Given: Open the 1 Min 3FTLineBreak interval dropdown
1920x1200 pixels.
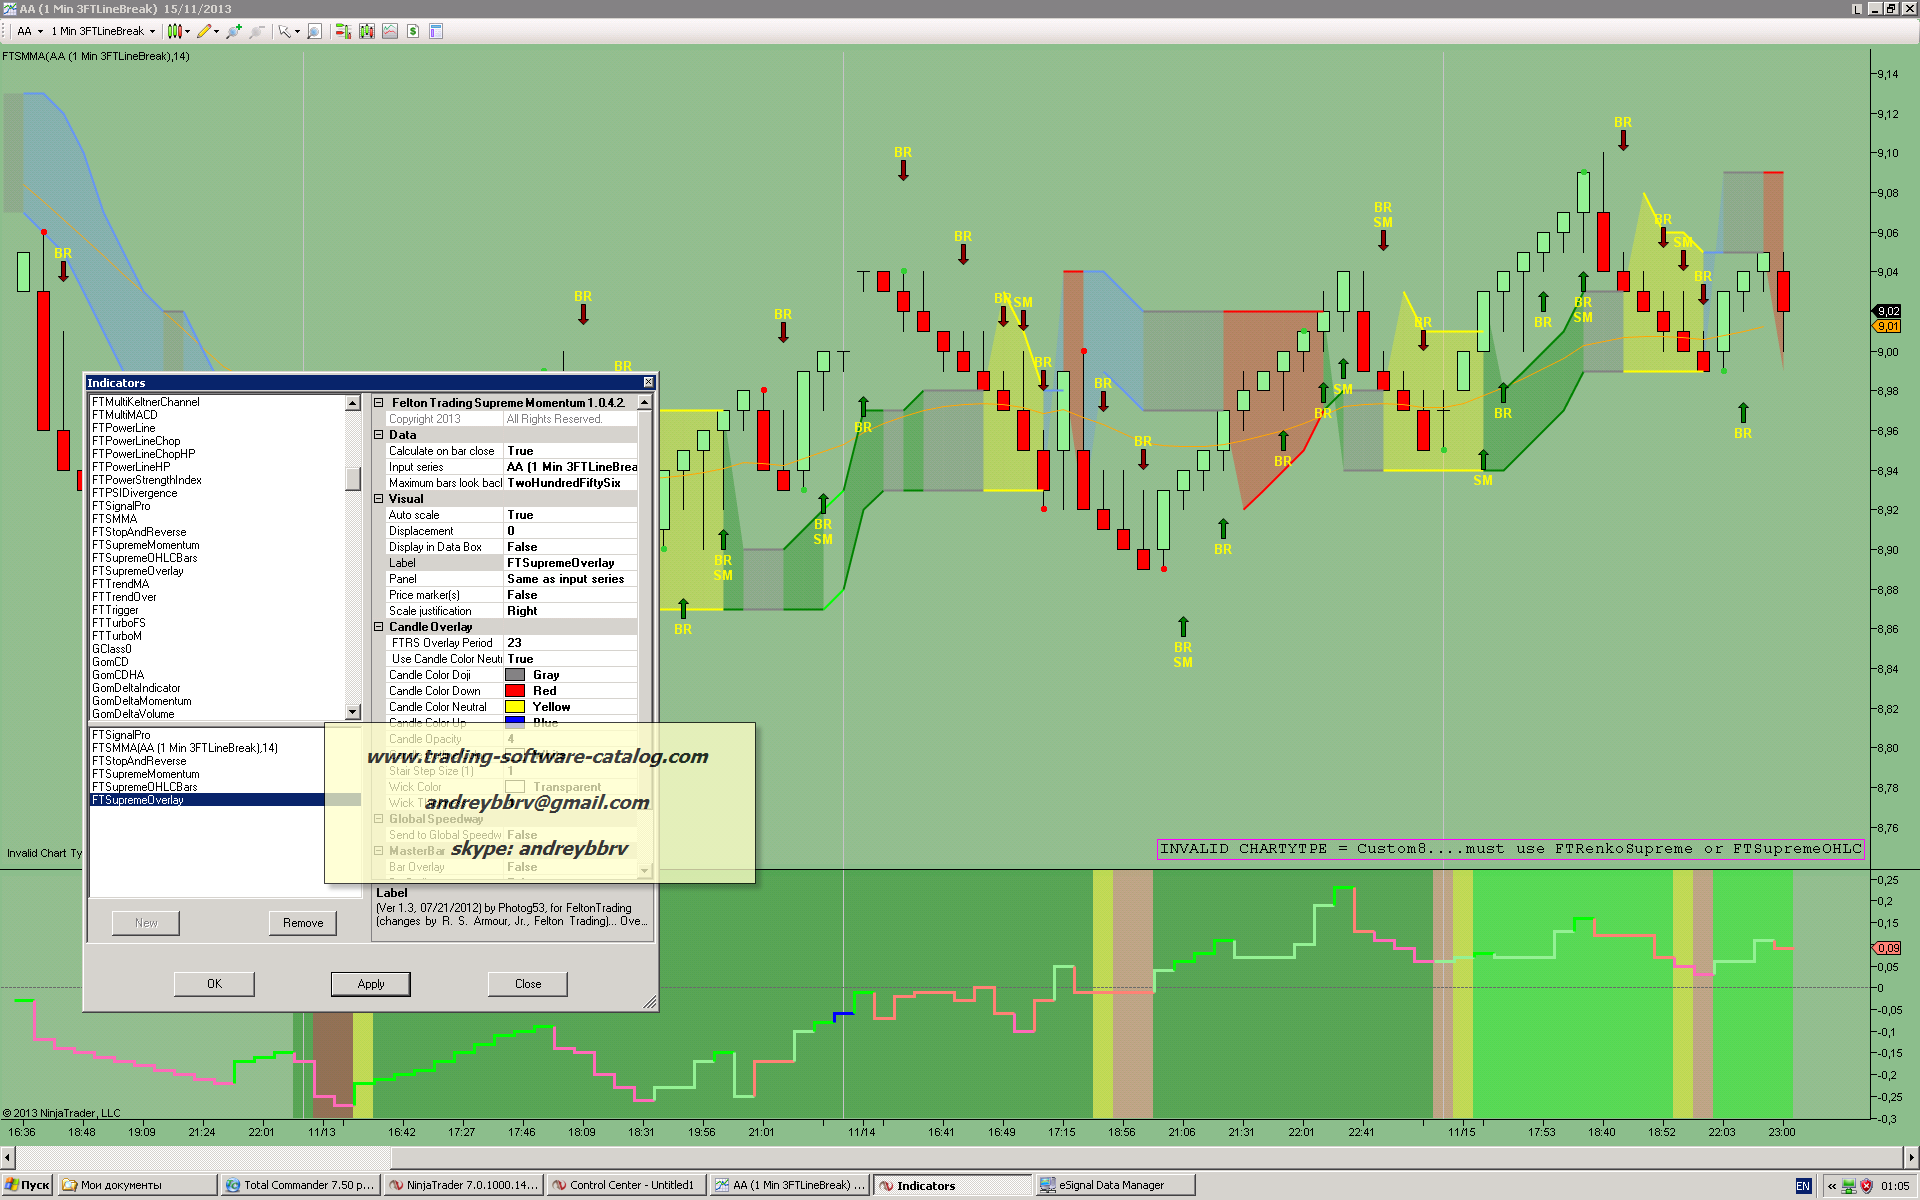Looking at the screenshot, I should coord(103,31).
